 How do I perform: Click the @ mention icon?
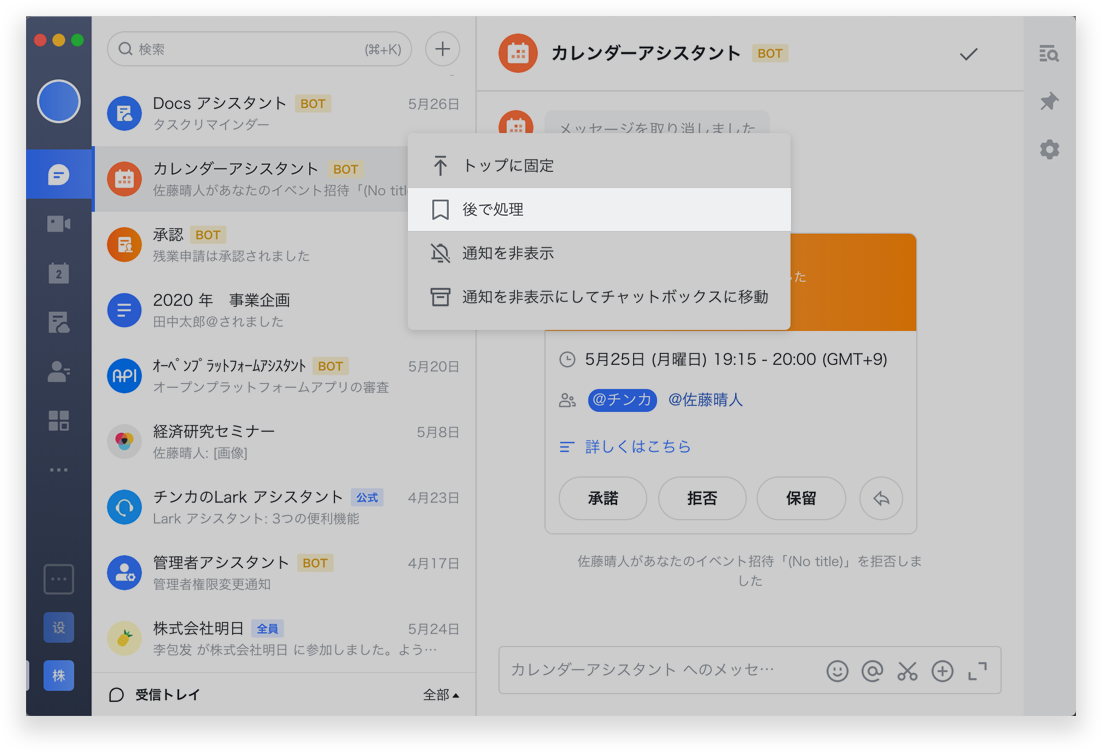(872, 671)
